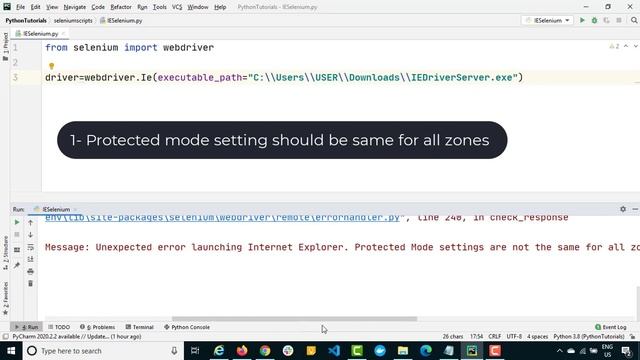Open the VCS menu
This screenshot has height=360, width=640.
177,7
